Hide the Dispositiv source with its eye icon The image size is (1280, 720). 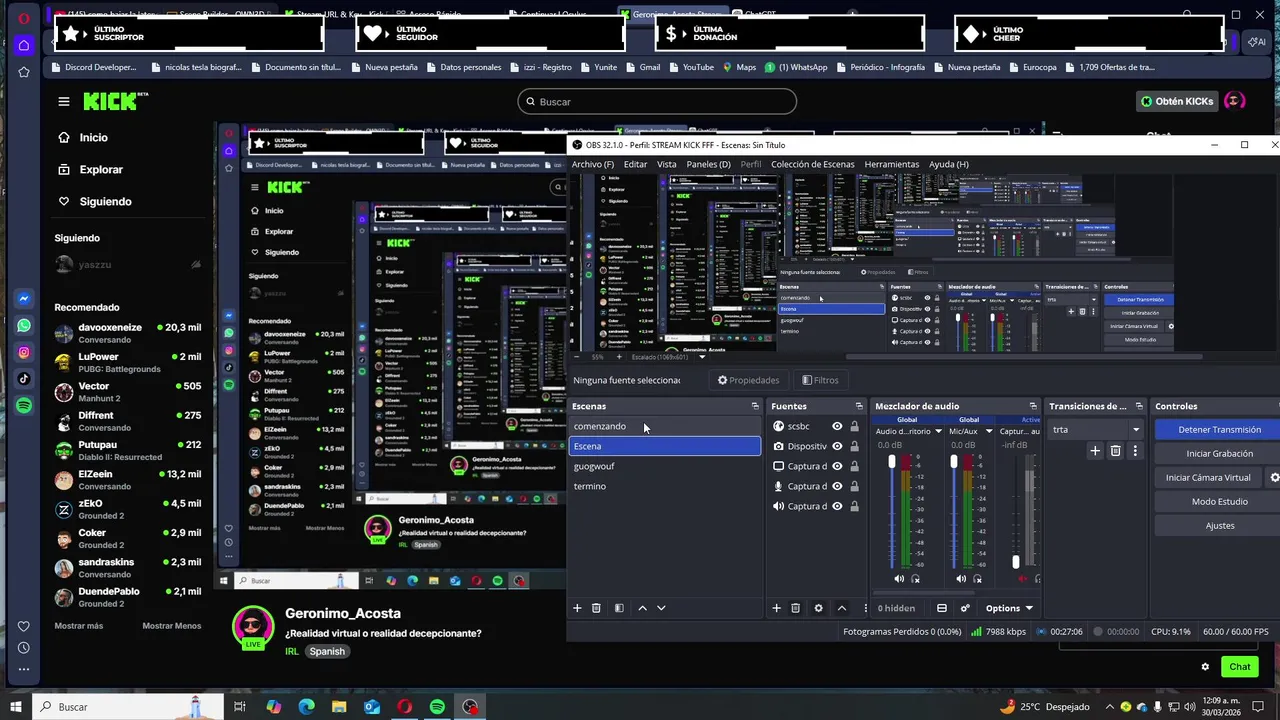[x=837, y=446]
